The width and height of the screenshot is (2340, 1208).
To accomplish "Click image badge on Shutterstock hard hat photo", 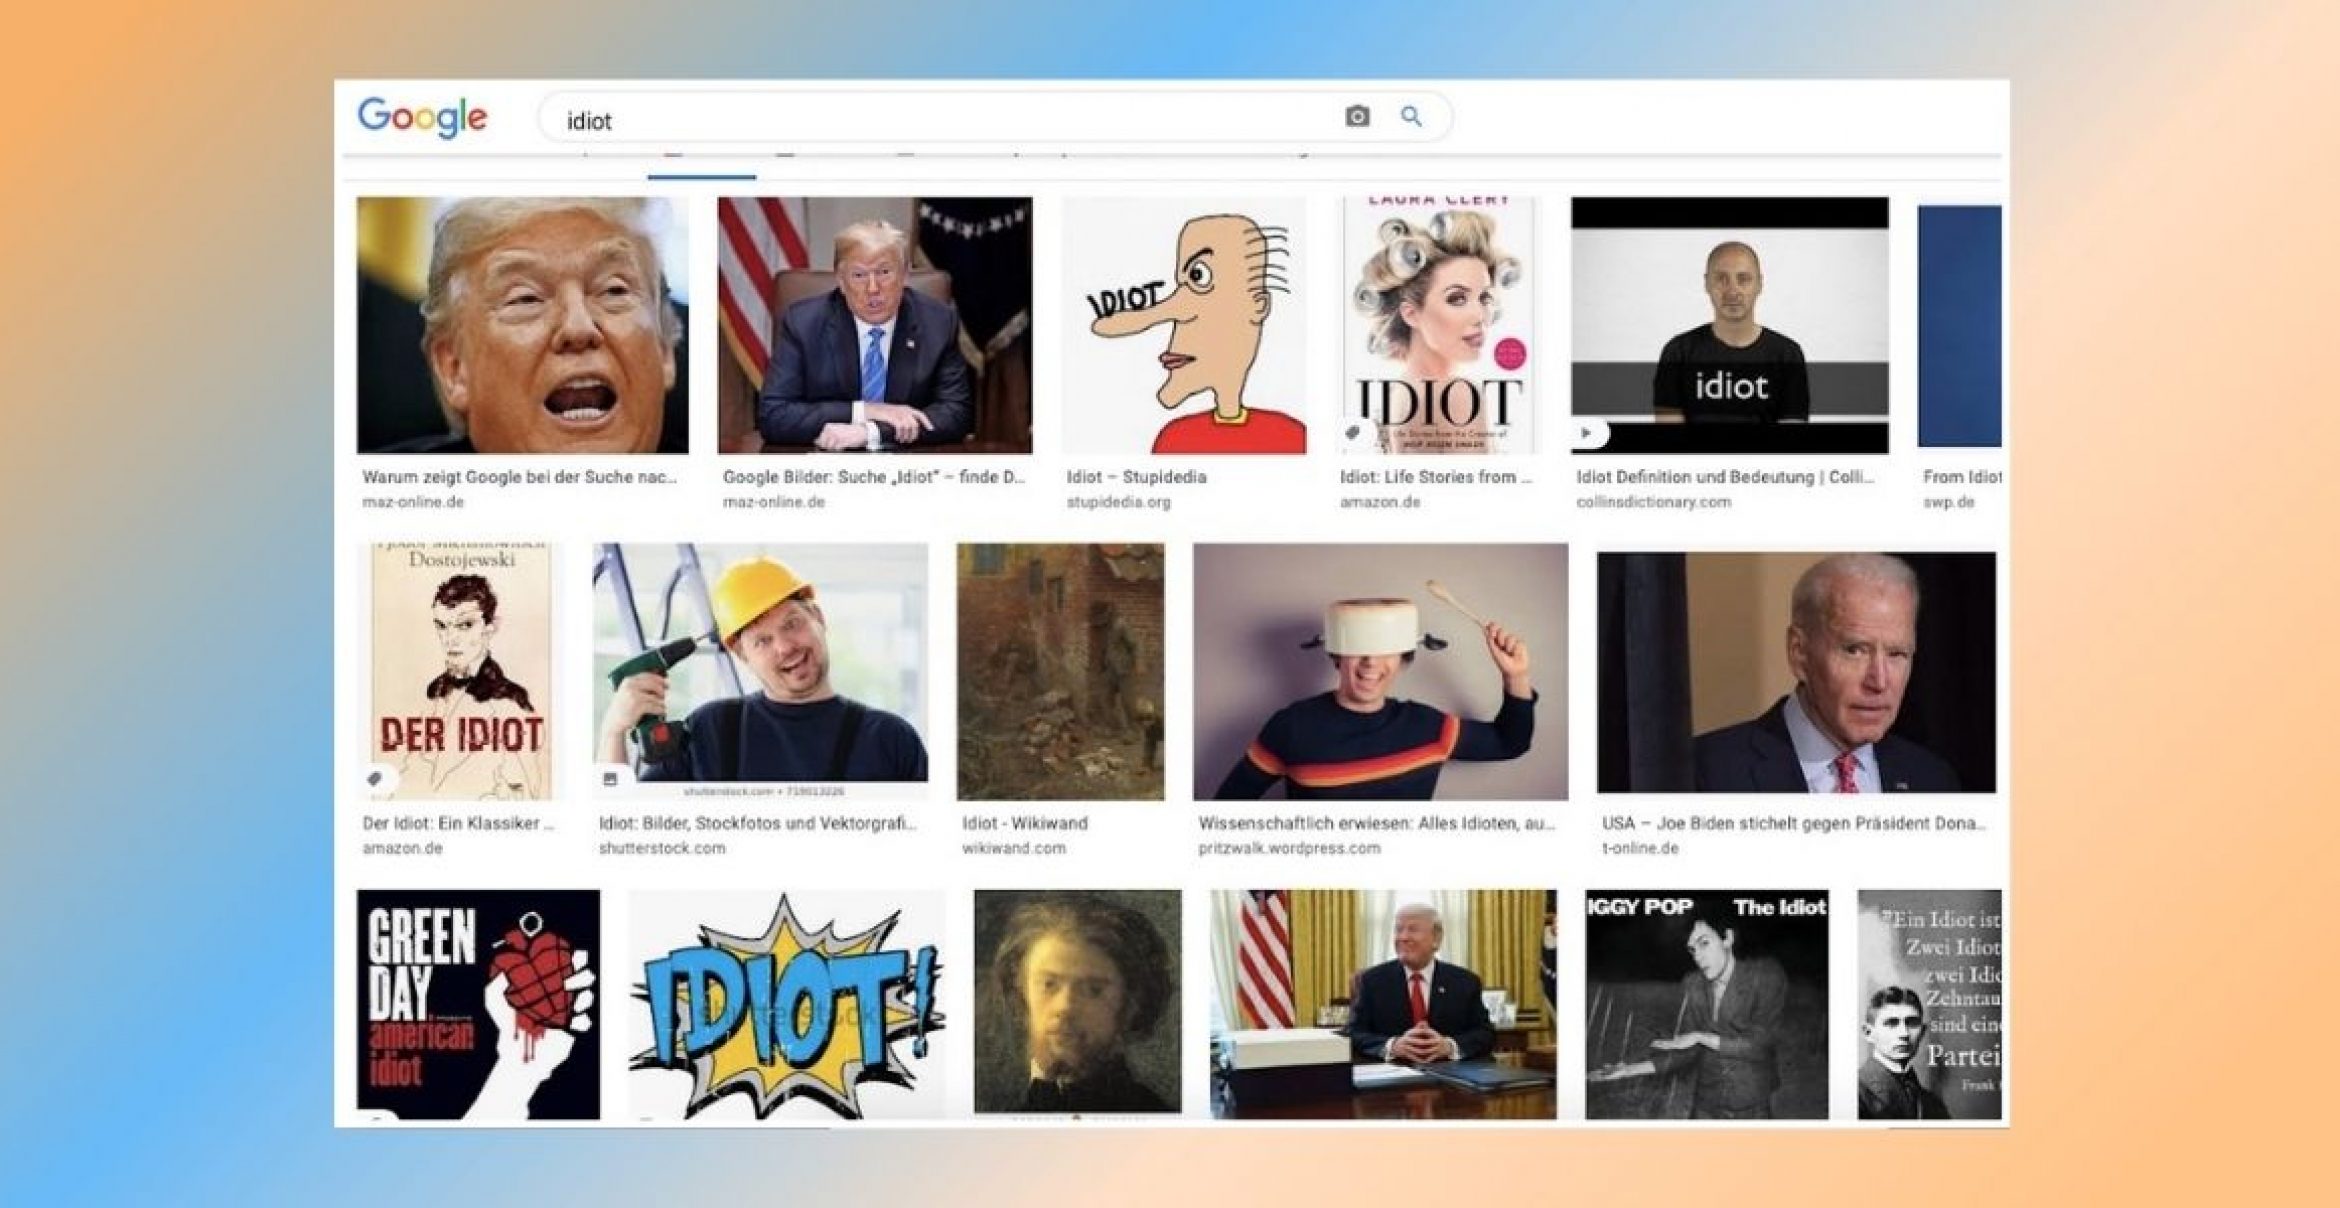I will click(x=610, y=779).
